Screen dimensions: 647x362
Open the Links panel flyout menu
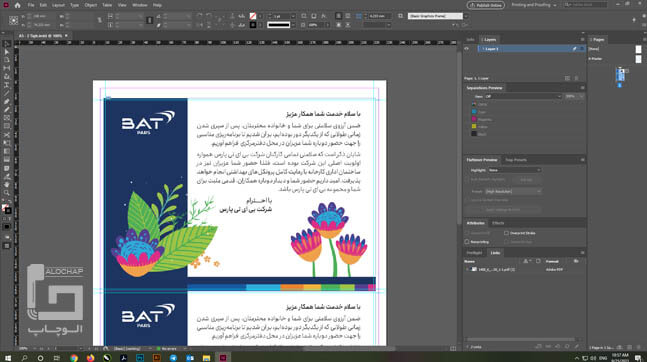tap(582, 253)
